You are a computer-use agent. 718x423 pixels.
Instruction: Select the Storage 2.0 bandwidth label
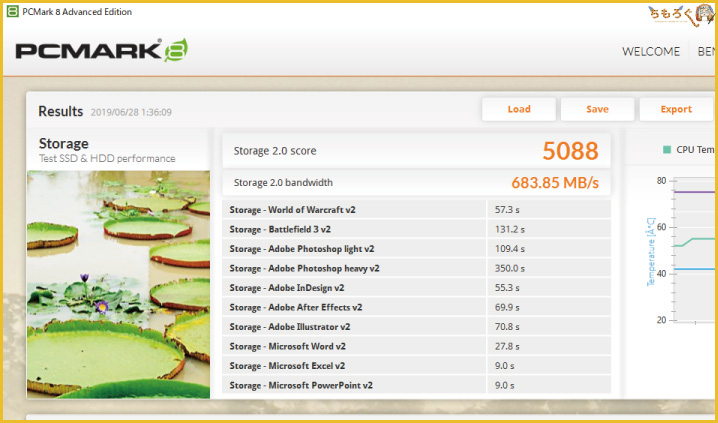point(283,183)
